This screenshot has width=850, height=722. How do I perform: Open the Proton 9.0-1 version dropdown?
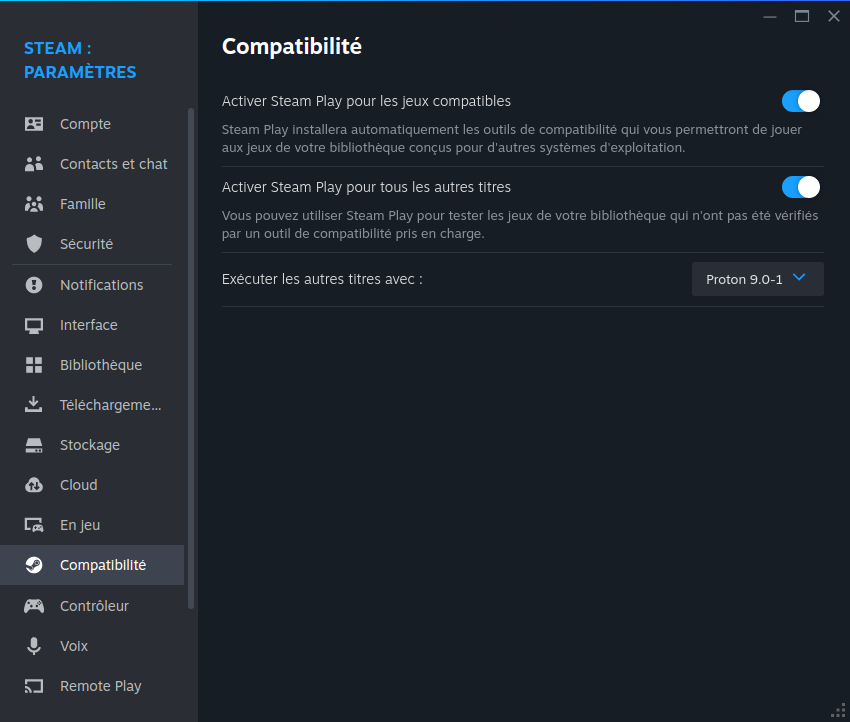pyautogui.click(x=757, y=279)
